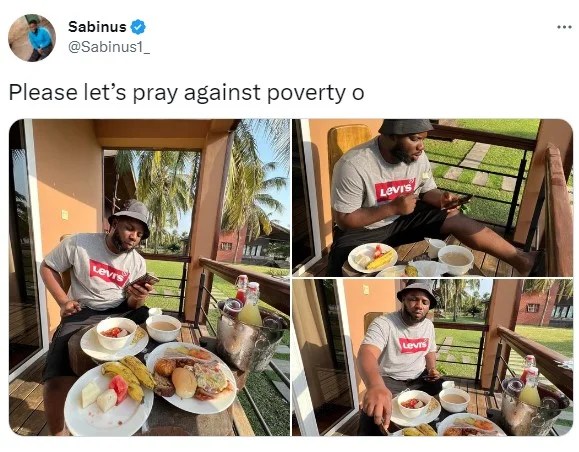The image size is (579, 452).
Task: Click the phone held in the left photo
Action: coord(142,281)
